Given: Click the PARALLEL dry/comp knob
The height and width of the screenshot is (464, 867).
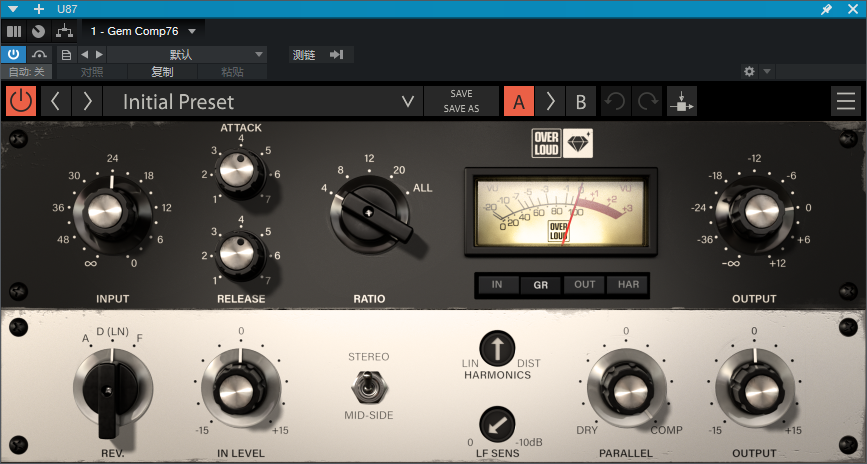Looking at the screenshot, I should pyautogui.click(x=628, y=390).
